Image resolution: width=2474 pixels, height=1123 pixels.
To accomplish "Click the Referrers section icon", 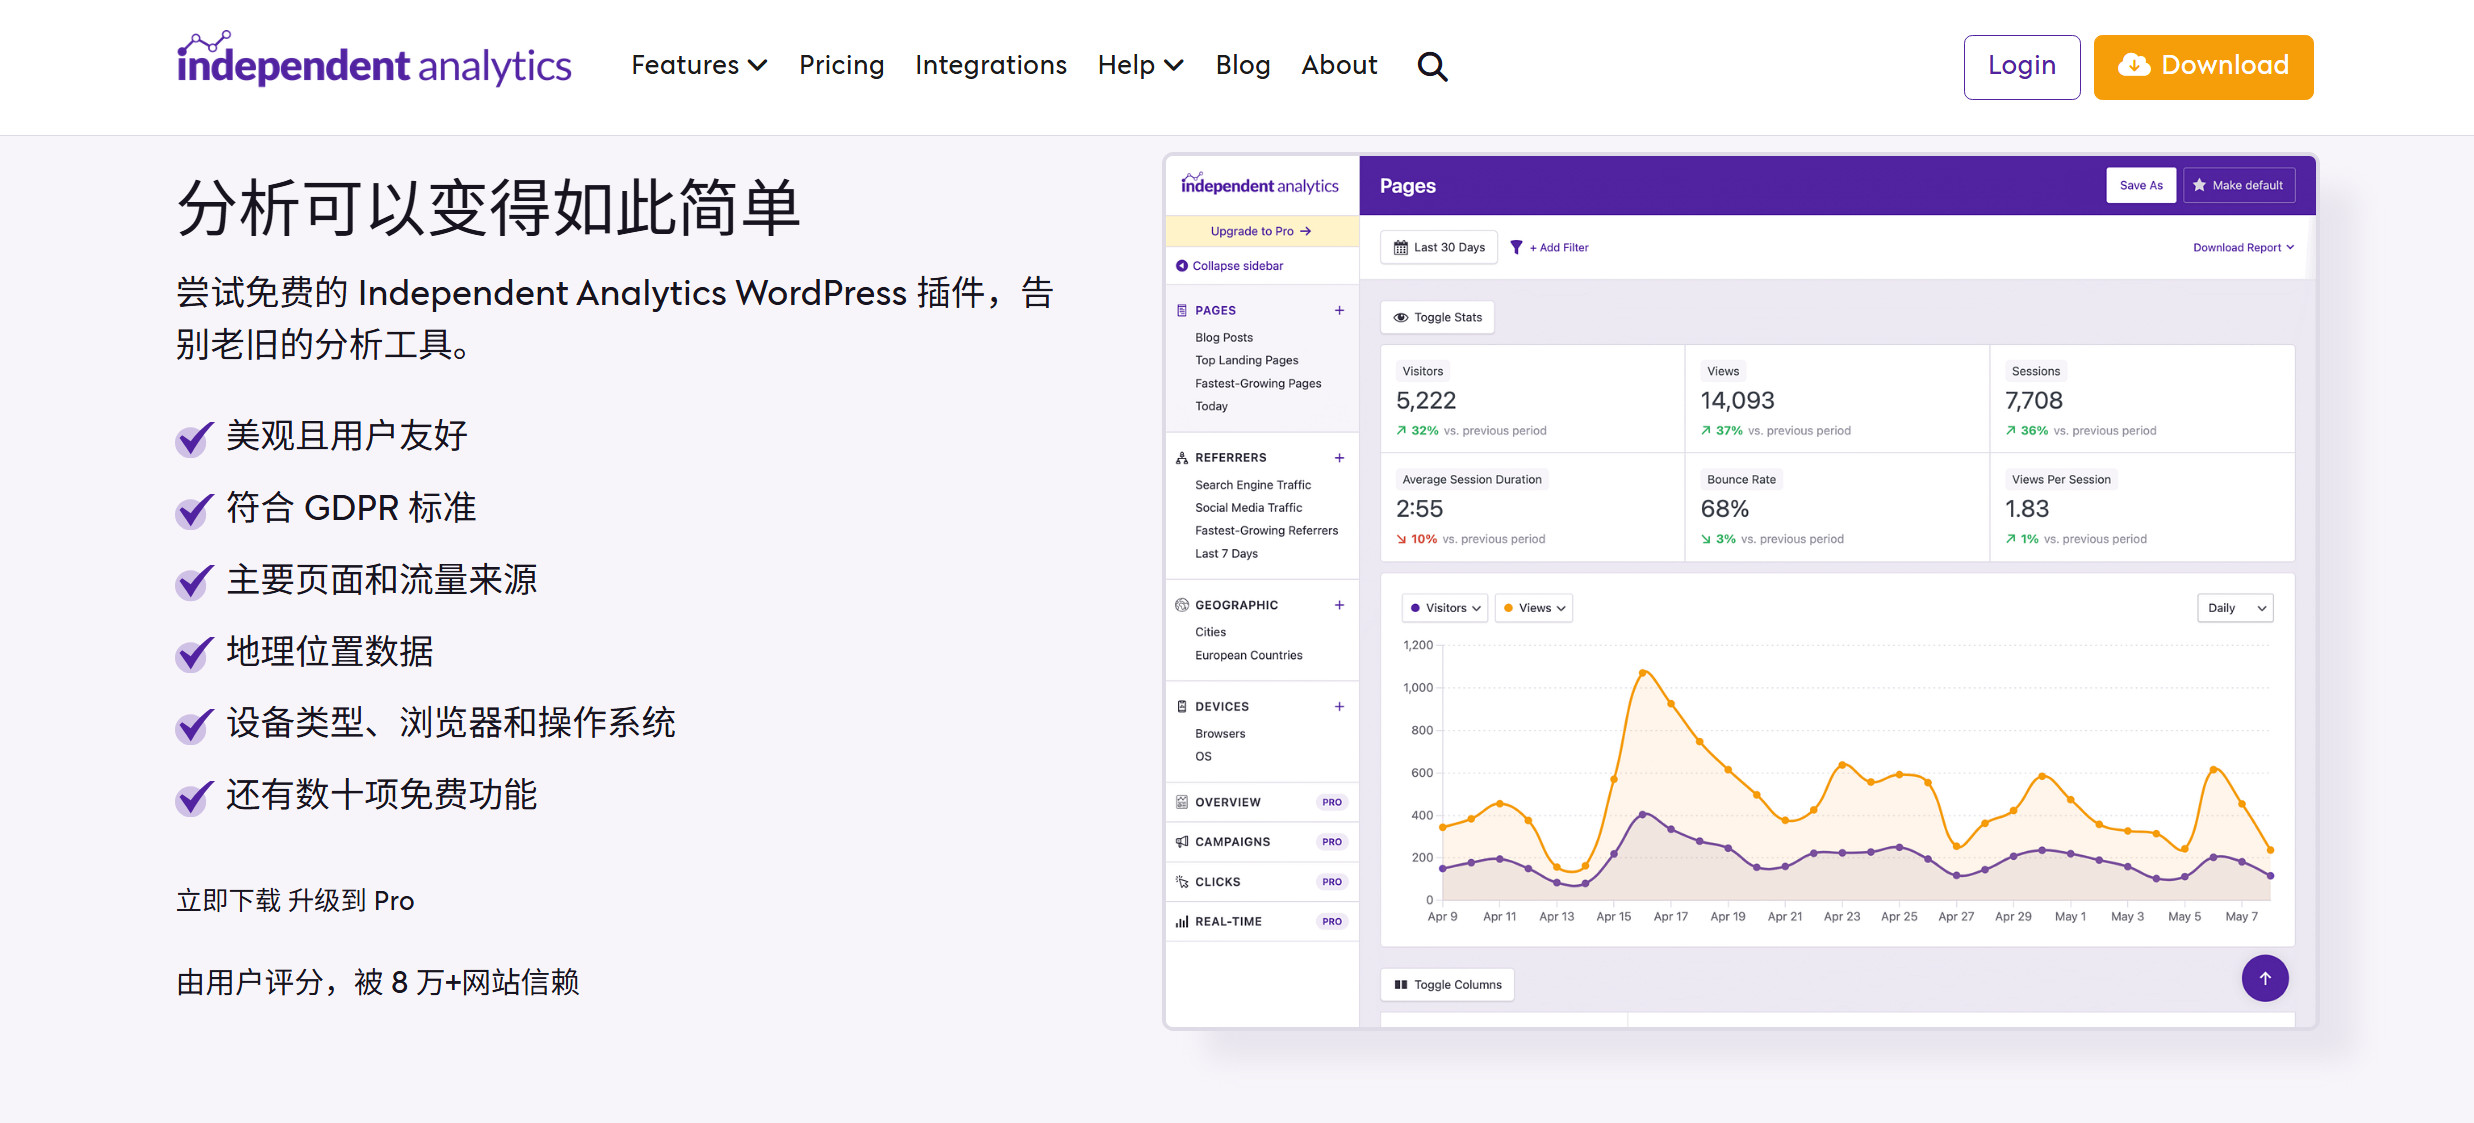I will pyautogui.click(x=1182, y=457).
